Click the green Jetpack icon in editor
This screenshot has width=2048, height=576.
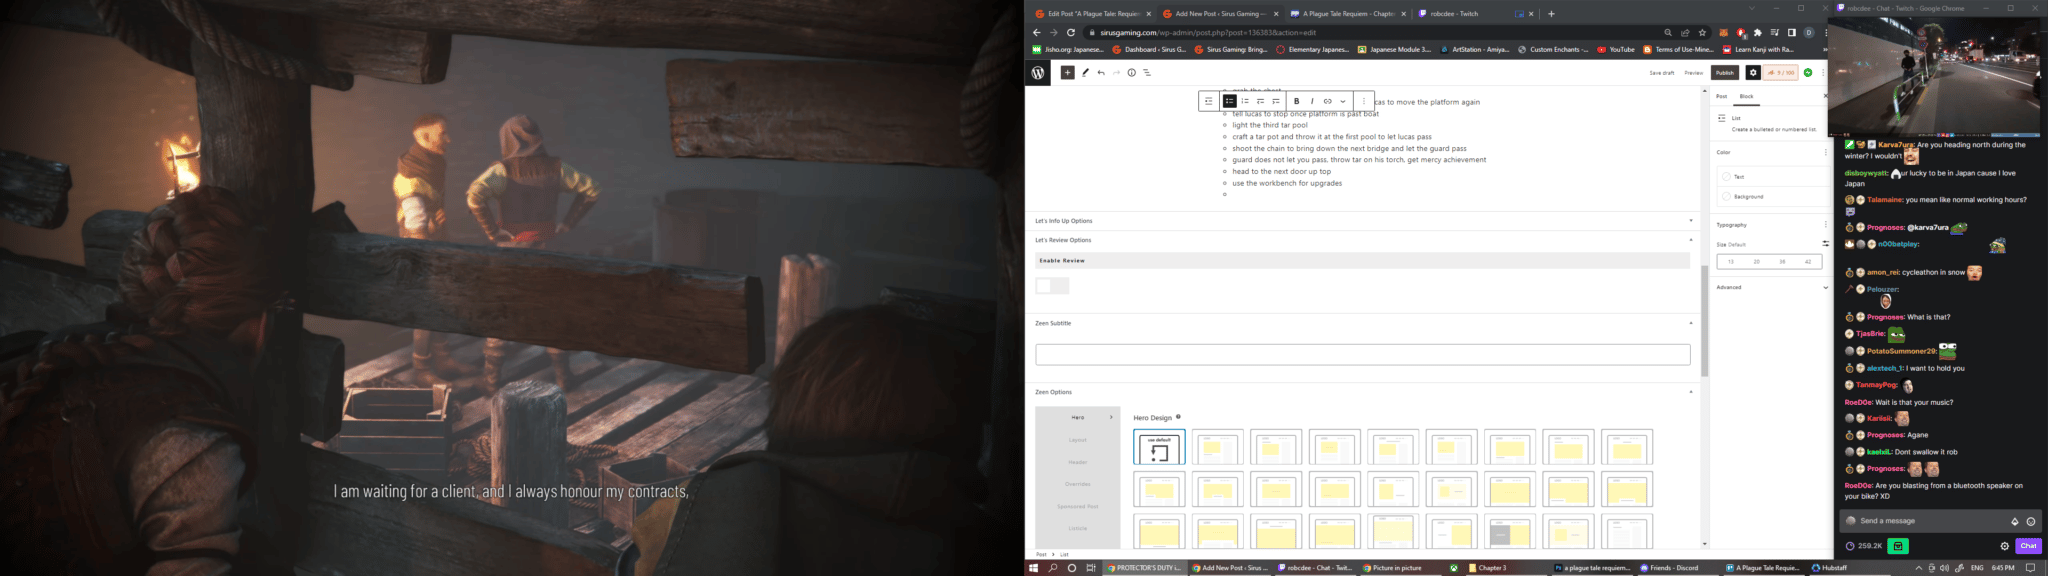(1808, 73)
